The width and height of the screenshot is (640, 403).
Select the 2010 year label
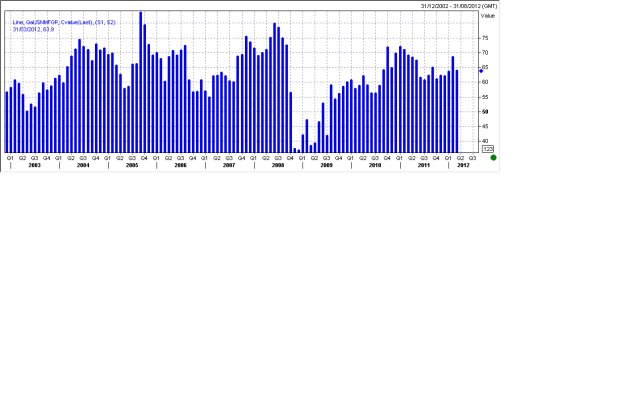(x=375, y=165)
